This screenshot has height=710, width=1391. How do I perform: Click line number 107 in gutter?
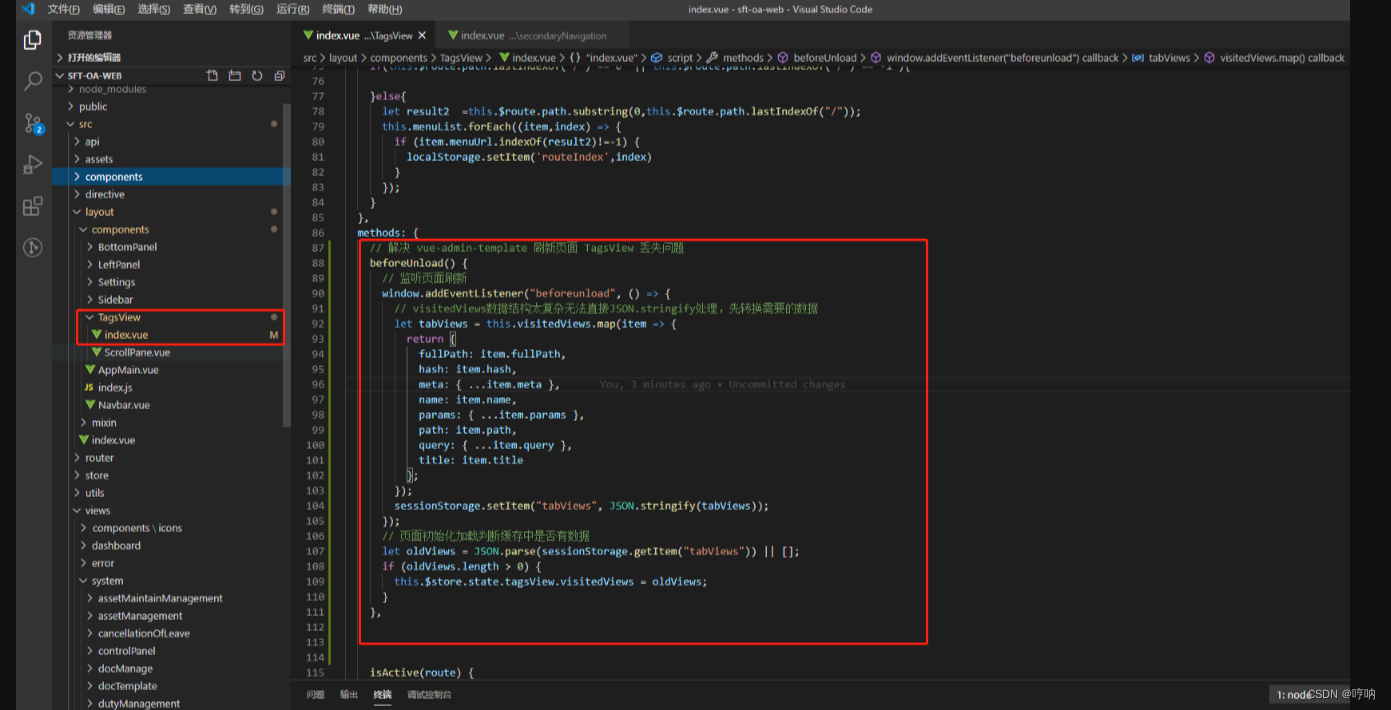[316, 551]
